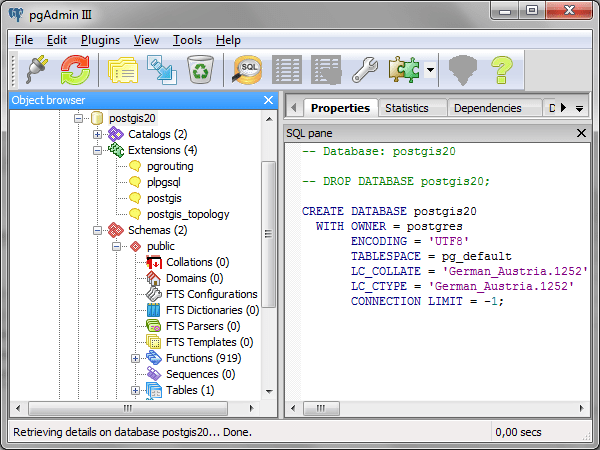Close the Object browser panel

(268, 100)
